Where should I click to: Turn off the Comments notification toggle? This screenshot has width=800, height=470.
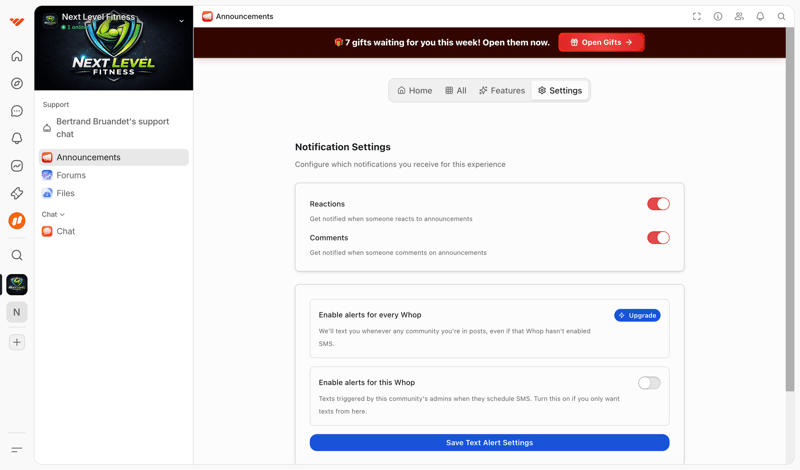658,238
